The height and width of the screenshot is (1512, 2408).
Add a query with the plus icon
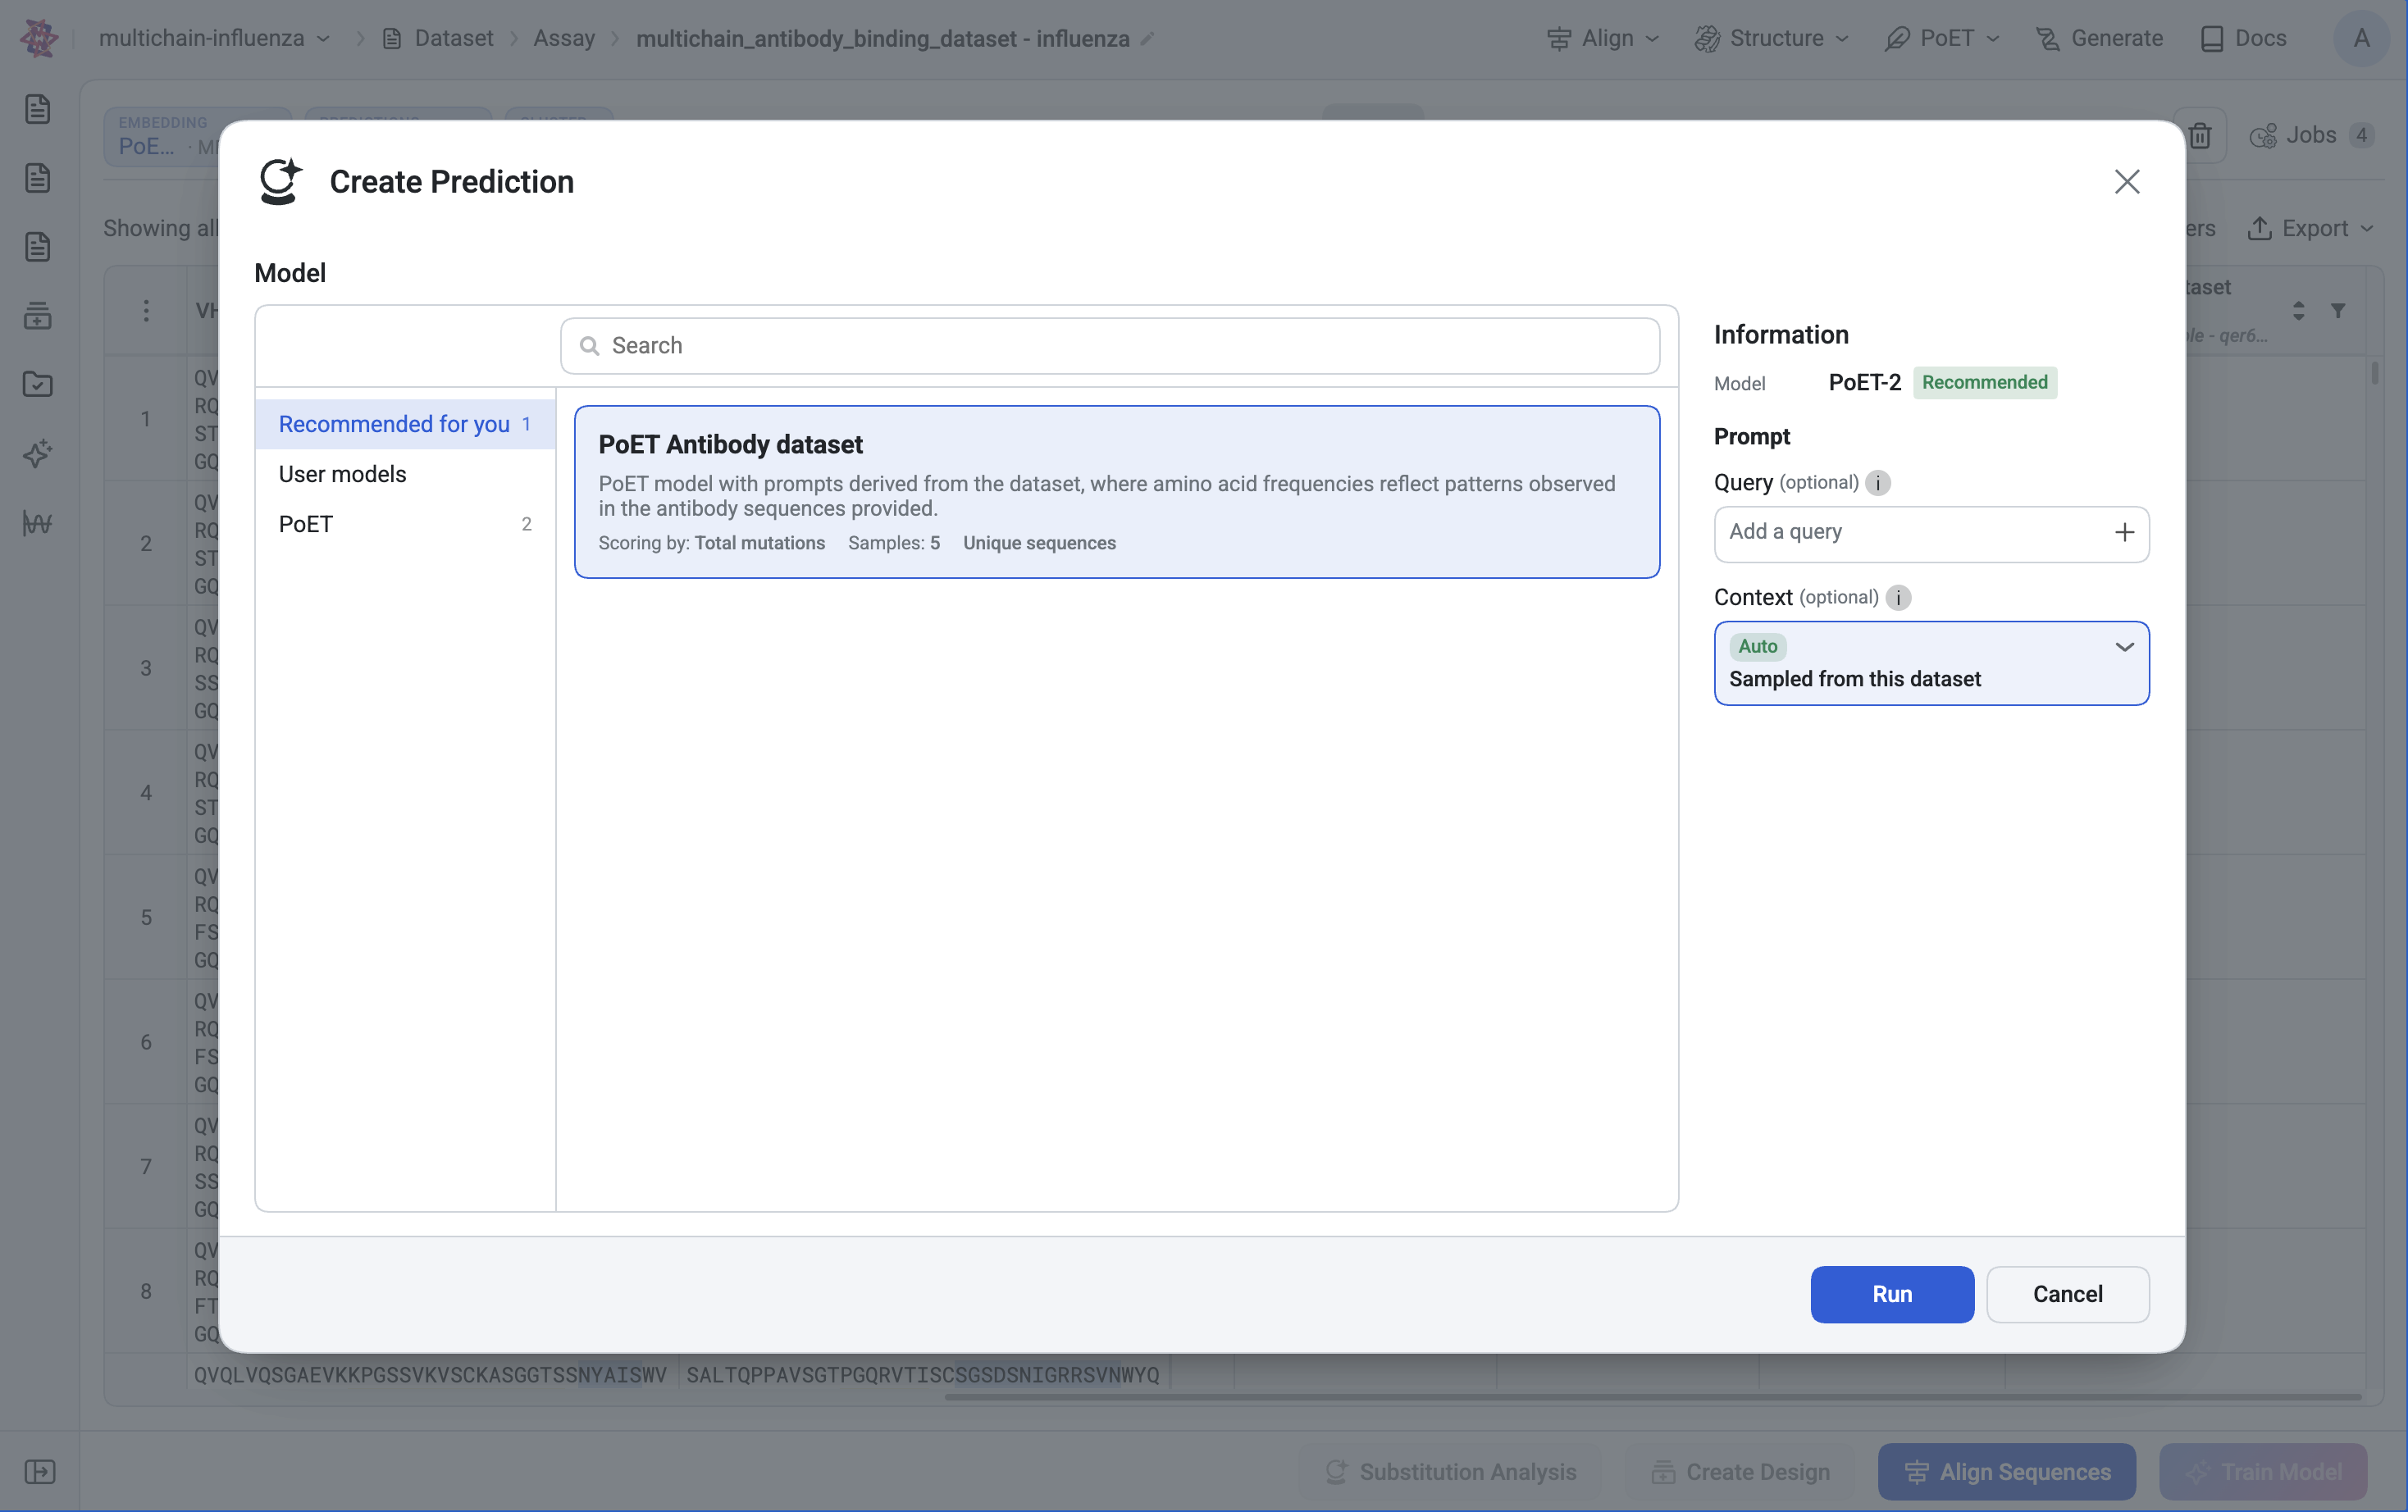point(2124,533)
